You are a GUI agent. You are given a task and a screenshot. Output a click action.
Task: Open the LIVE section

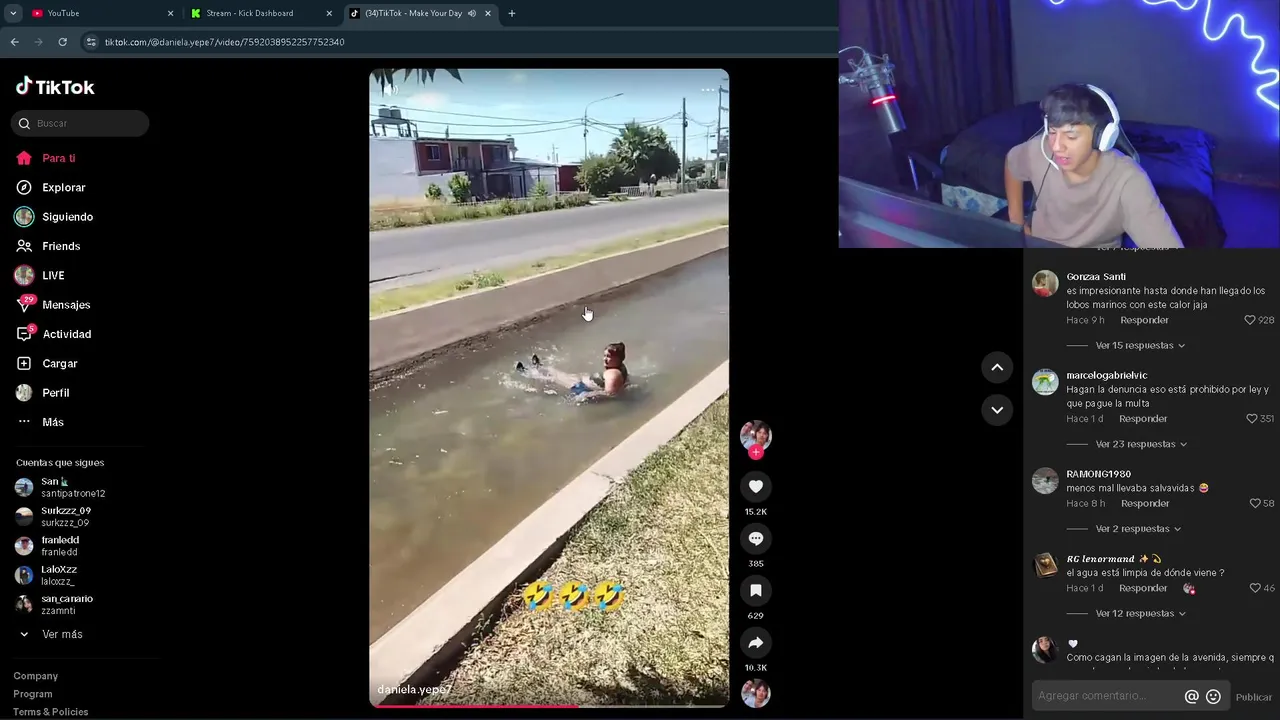[40, 275]
